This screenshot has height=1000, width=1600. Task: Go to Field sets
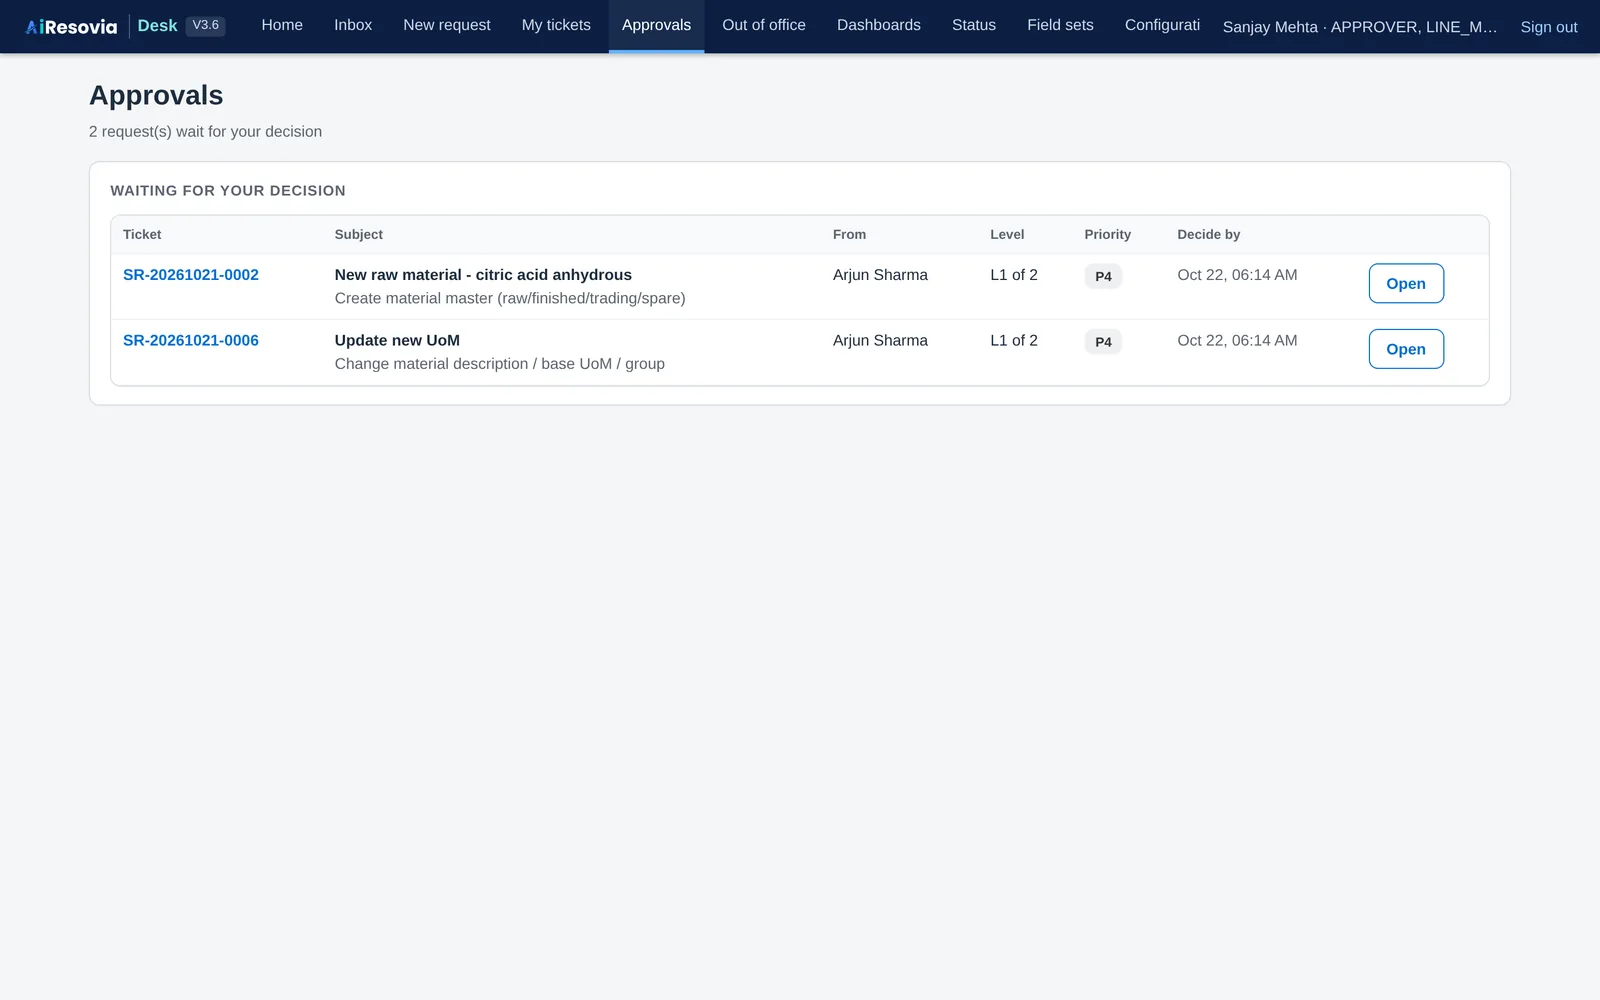[x=1060, y=25]
